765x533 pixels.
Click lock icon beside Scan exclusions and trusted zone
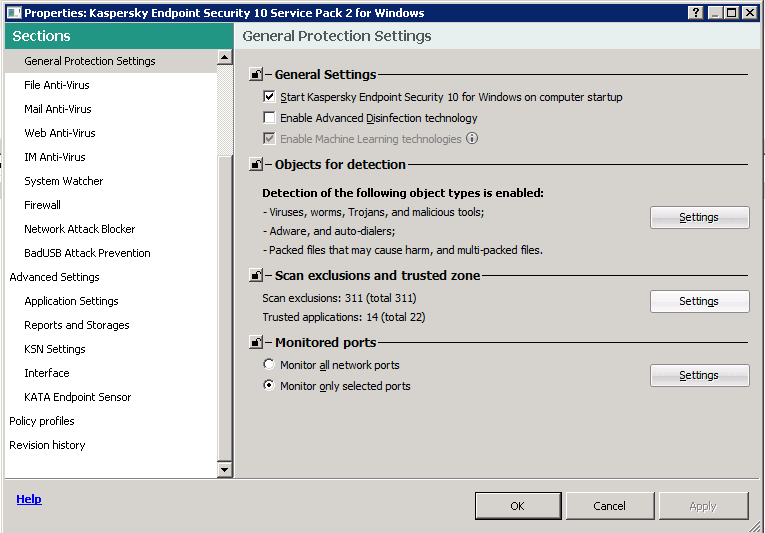point(256,275)
